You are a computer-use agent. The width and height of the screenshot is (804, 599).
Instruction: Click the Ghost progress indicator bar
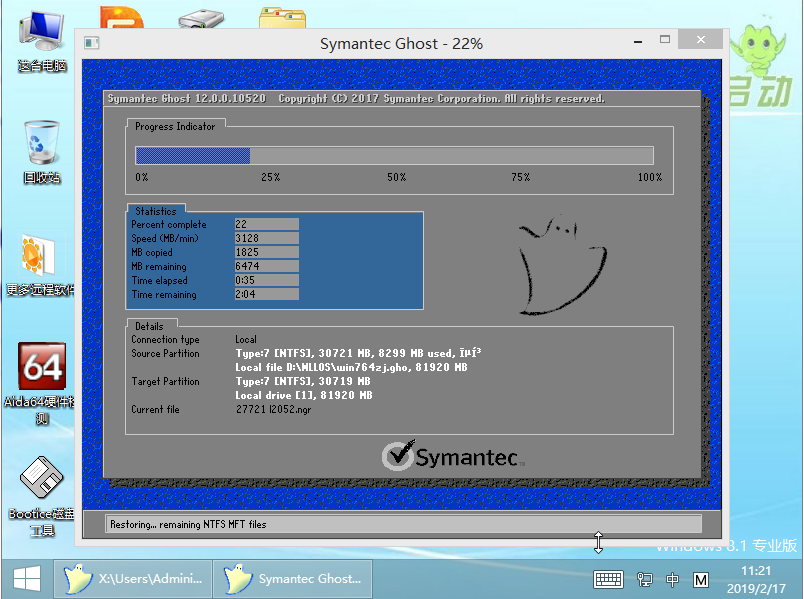click(x=394, y=155)
